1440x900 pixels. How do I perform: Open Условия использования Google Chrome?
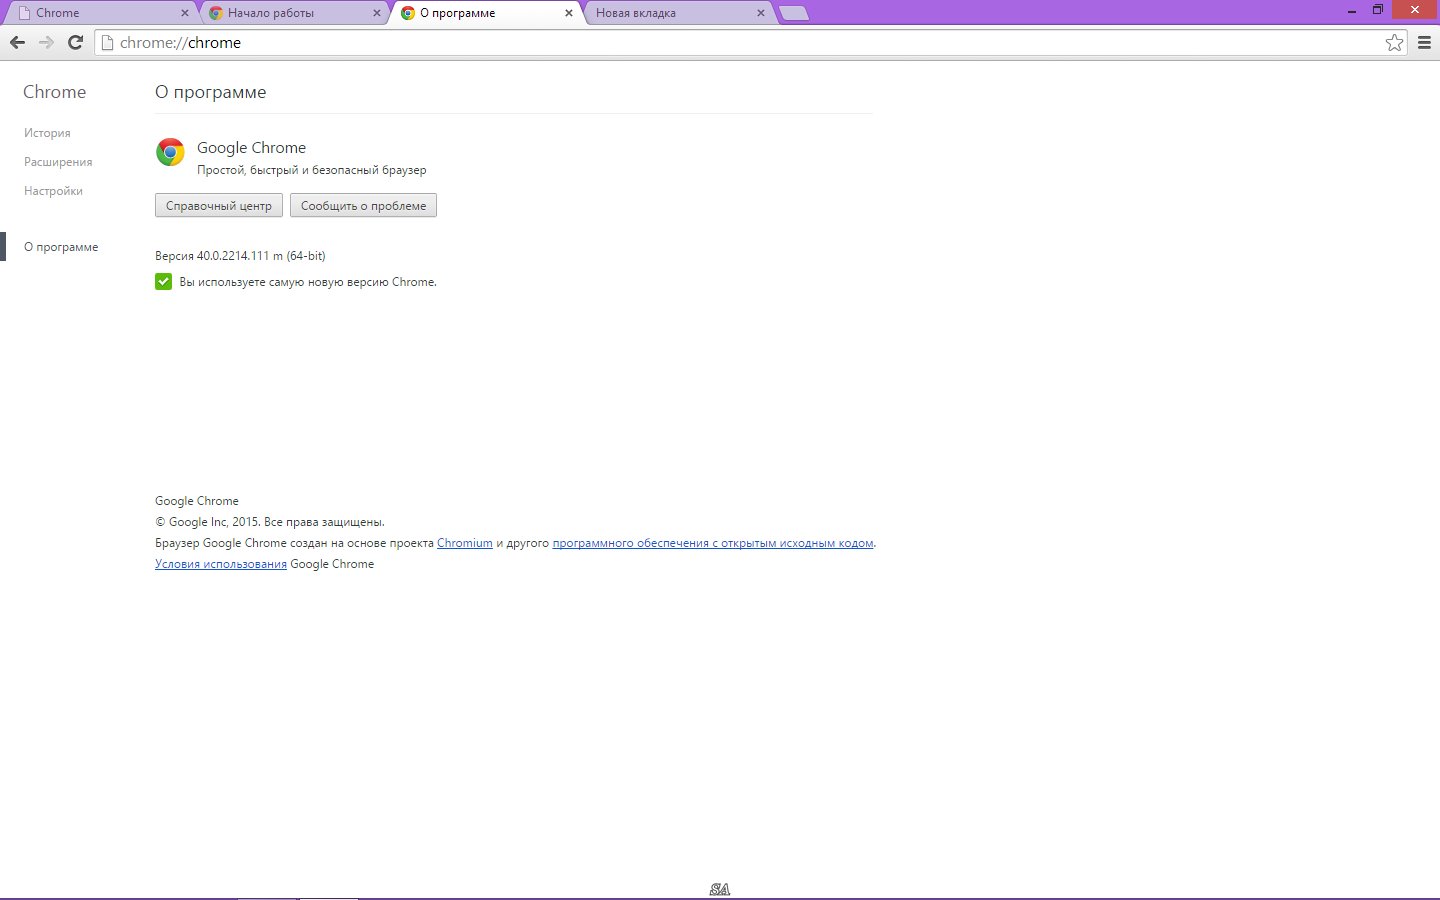point(220,563)
